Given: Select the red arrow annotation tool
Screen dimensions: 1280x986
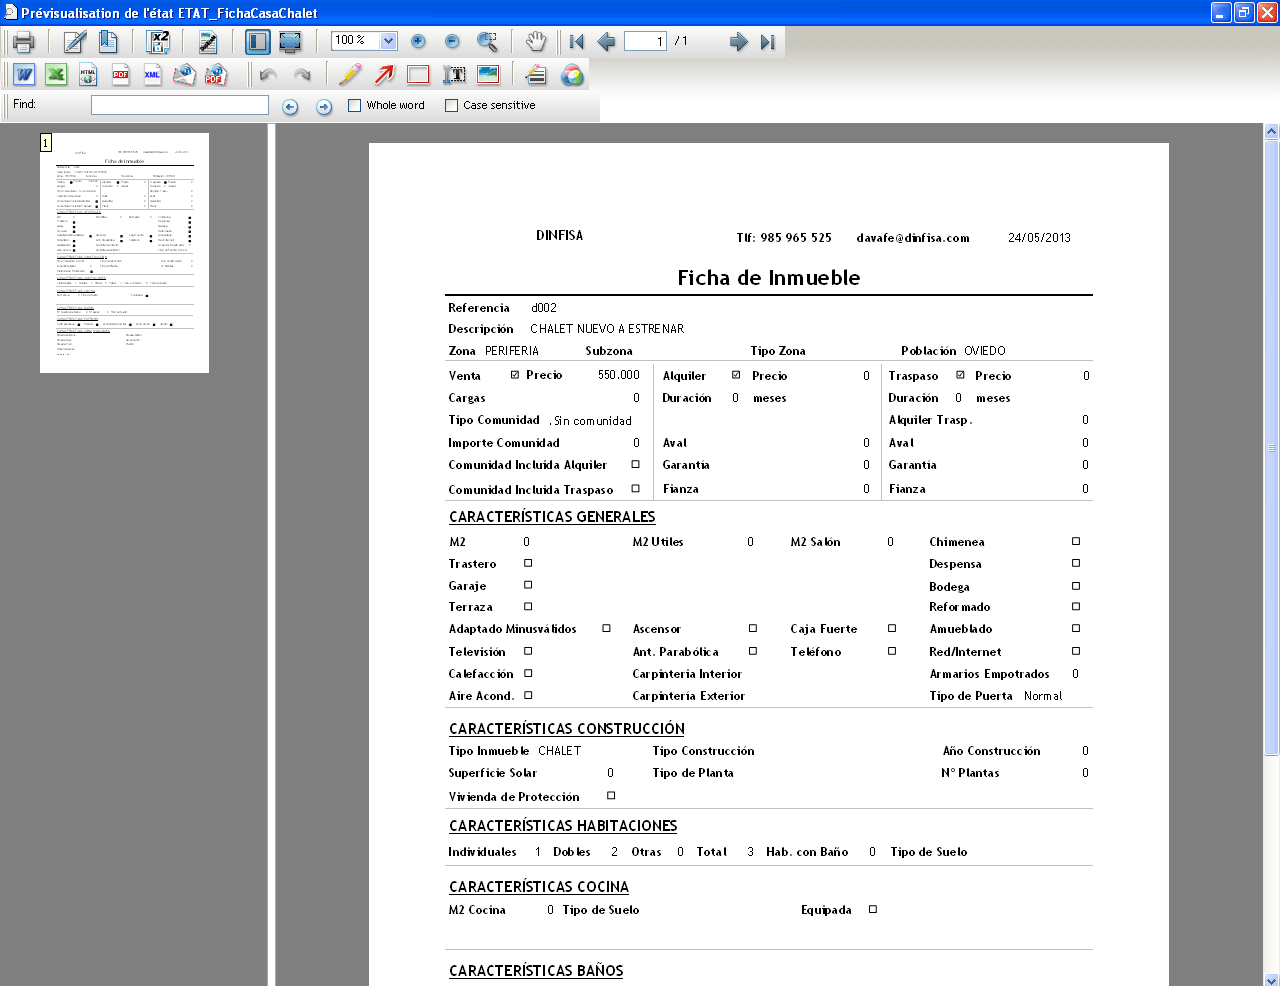Looking at the screenshot, I should [385, 75].
